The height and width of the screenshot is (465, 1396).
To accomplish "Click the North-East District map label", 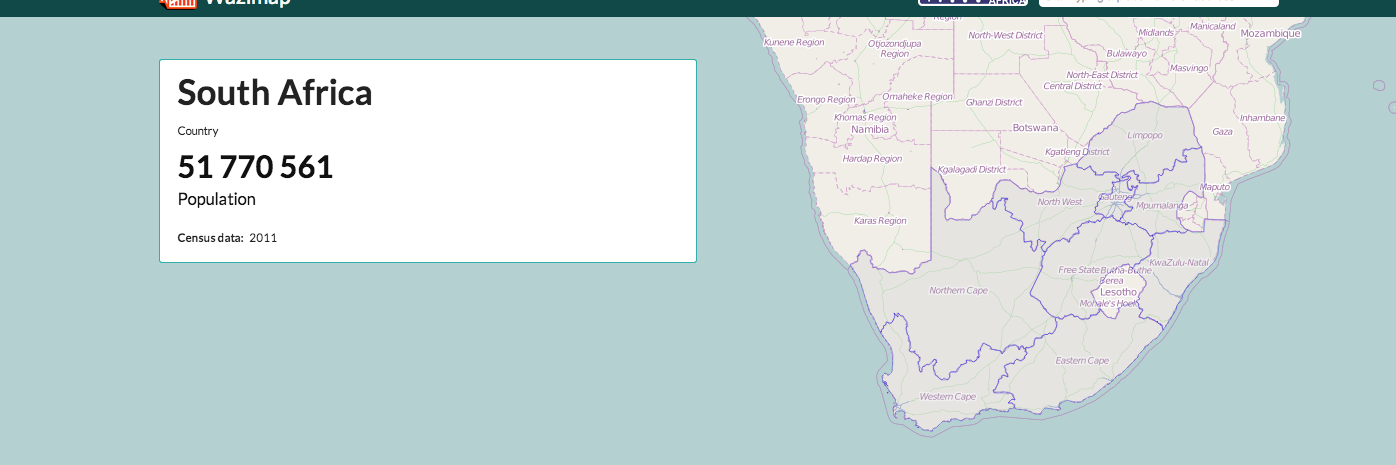I will tap(1102, 74).
